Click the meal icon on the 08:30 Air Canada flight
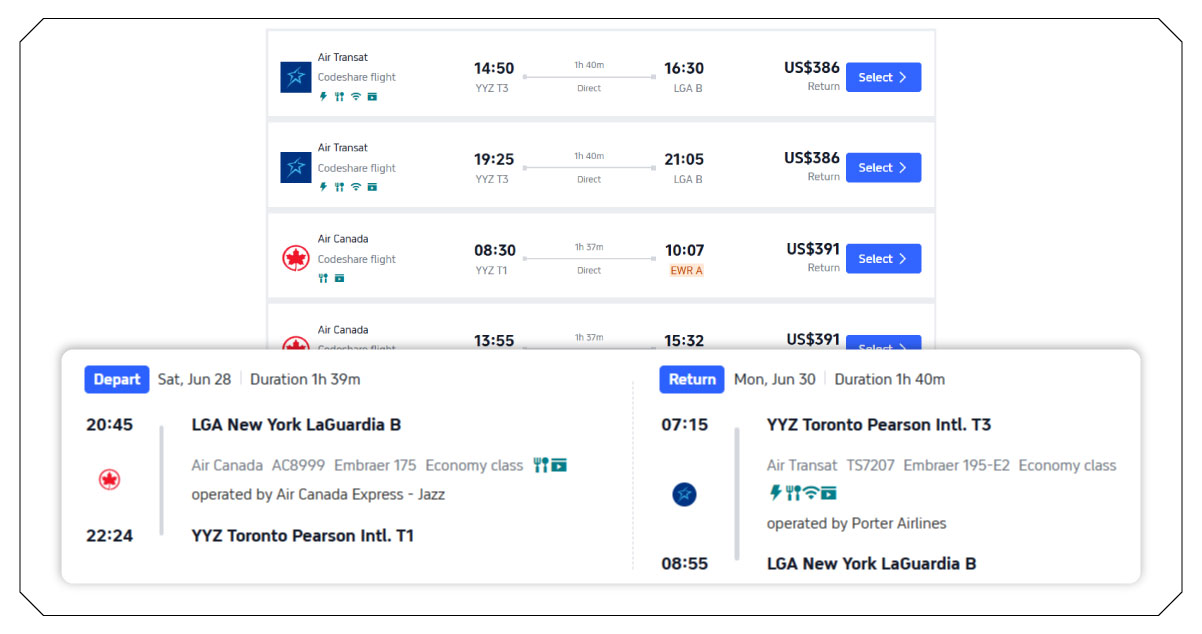 323,278
